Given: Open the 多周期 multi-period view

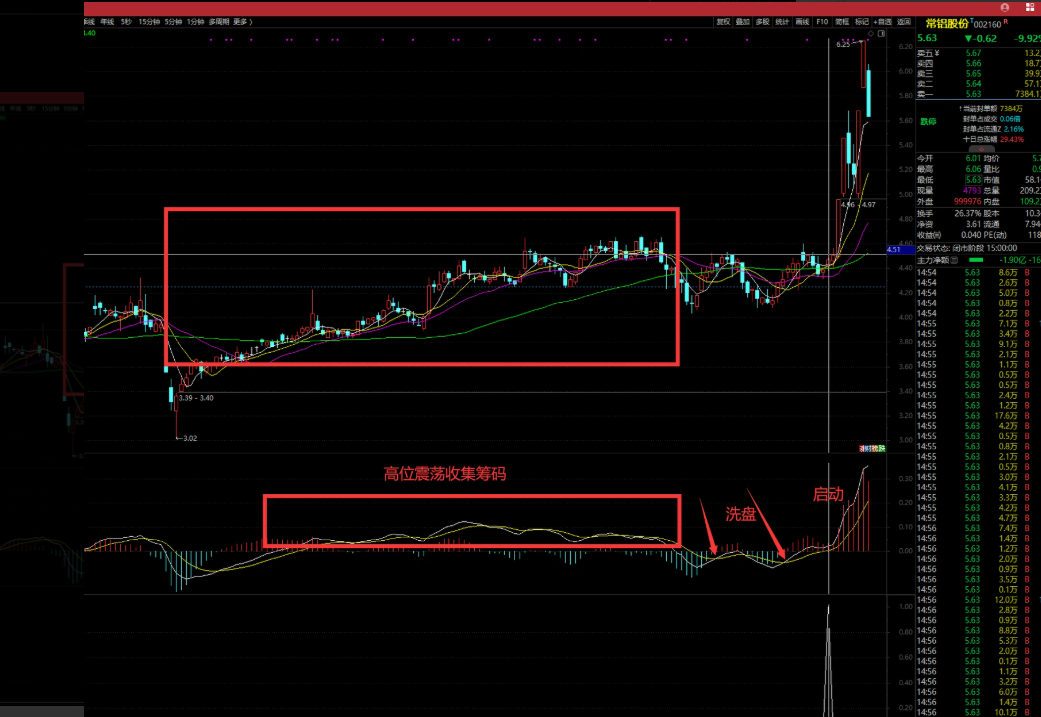Looking at the screenshot, I should (x=219, y=21).
